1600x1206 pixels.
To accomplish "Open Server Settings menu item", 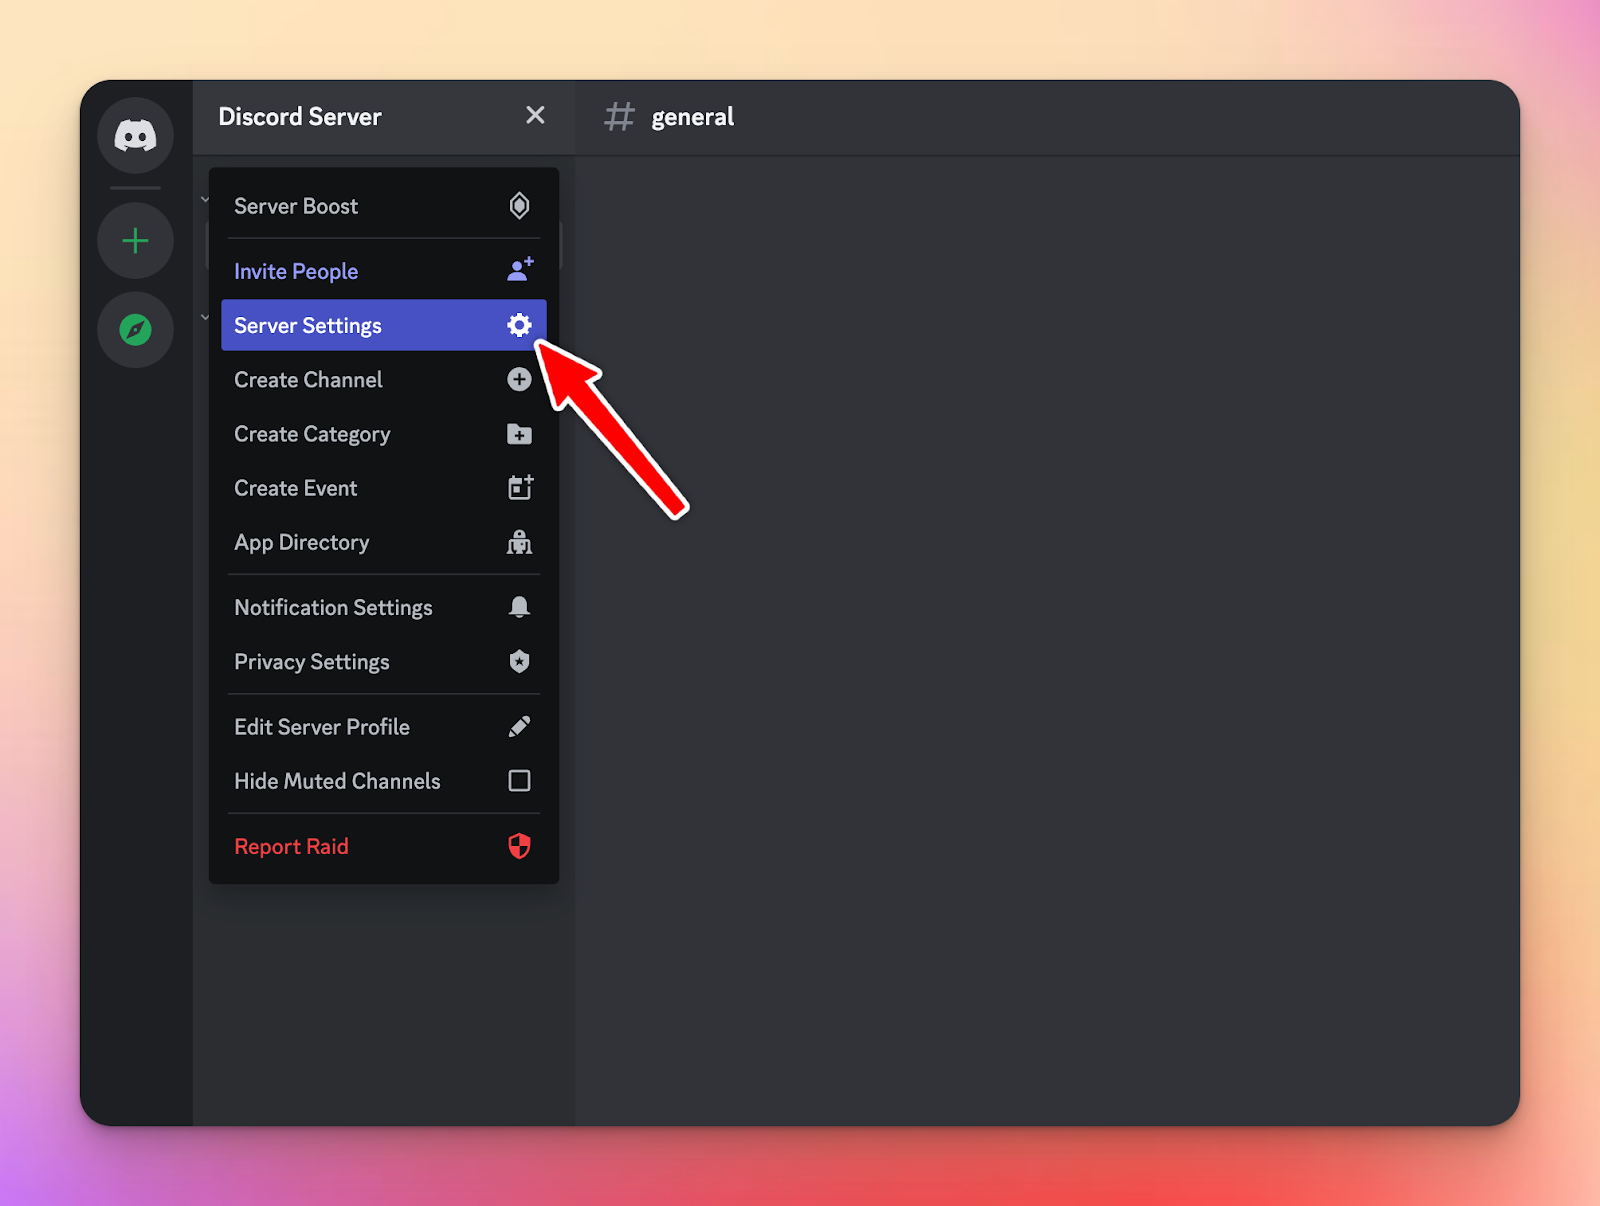I will click(x=384, y=325).
